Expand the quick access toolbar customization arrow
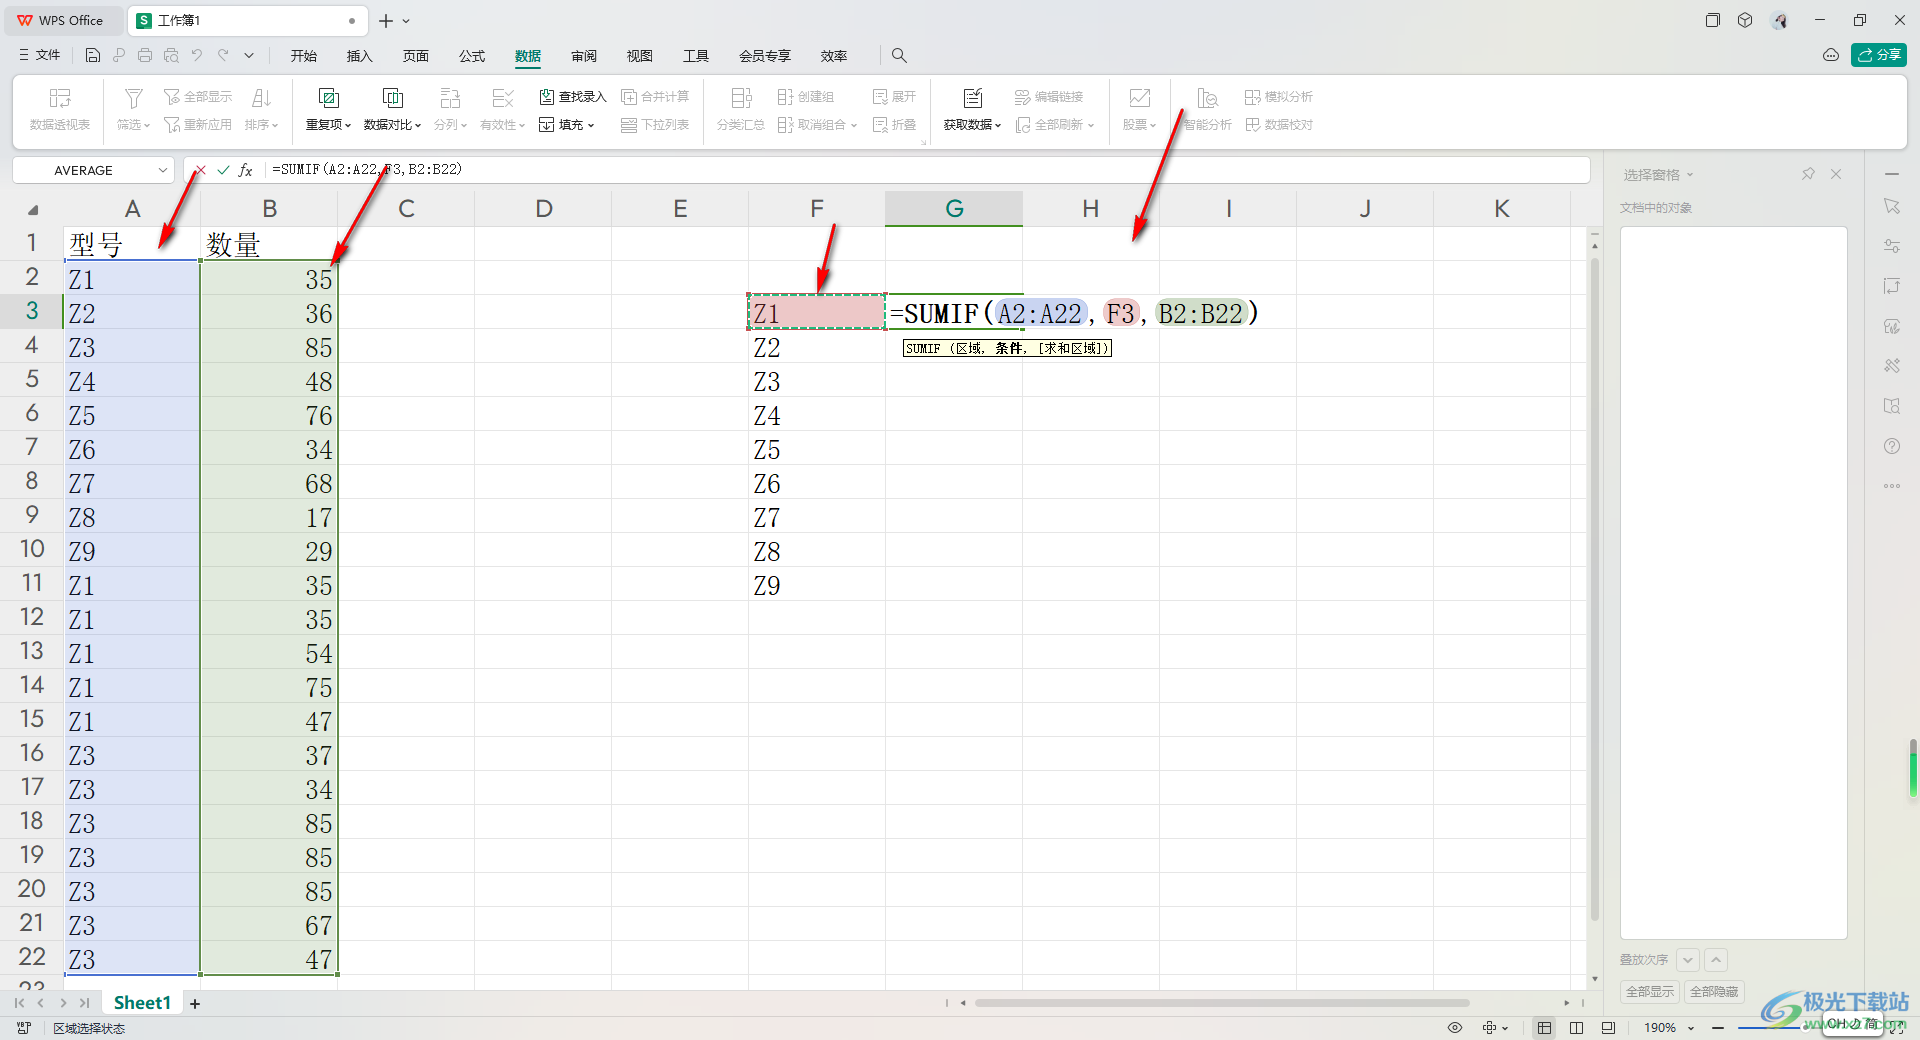Screen dimensions: 1920x1040 pyautogui.click(x=249, y=56)
